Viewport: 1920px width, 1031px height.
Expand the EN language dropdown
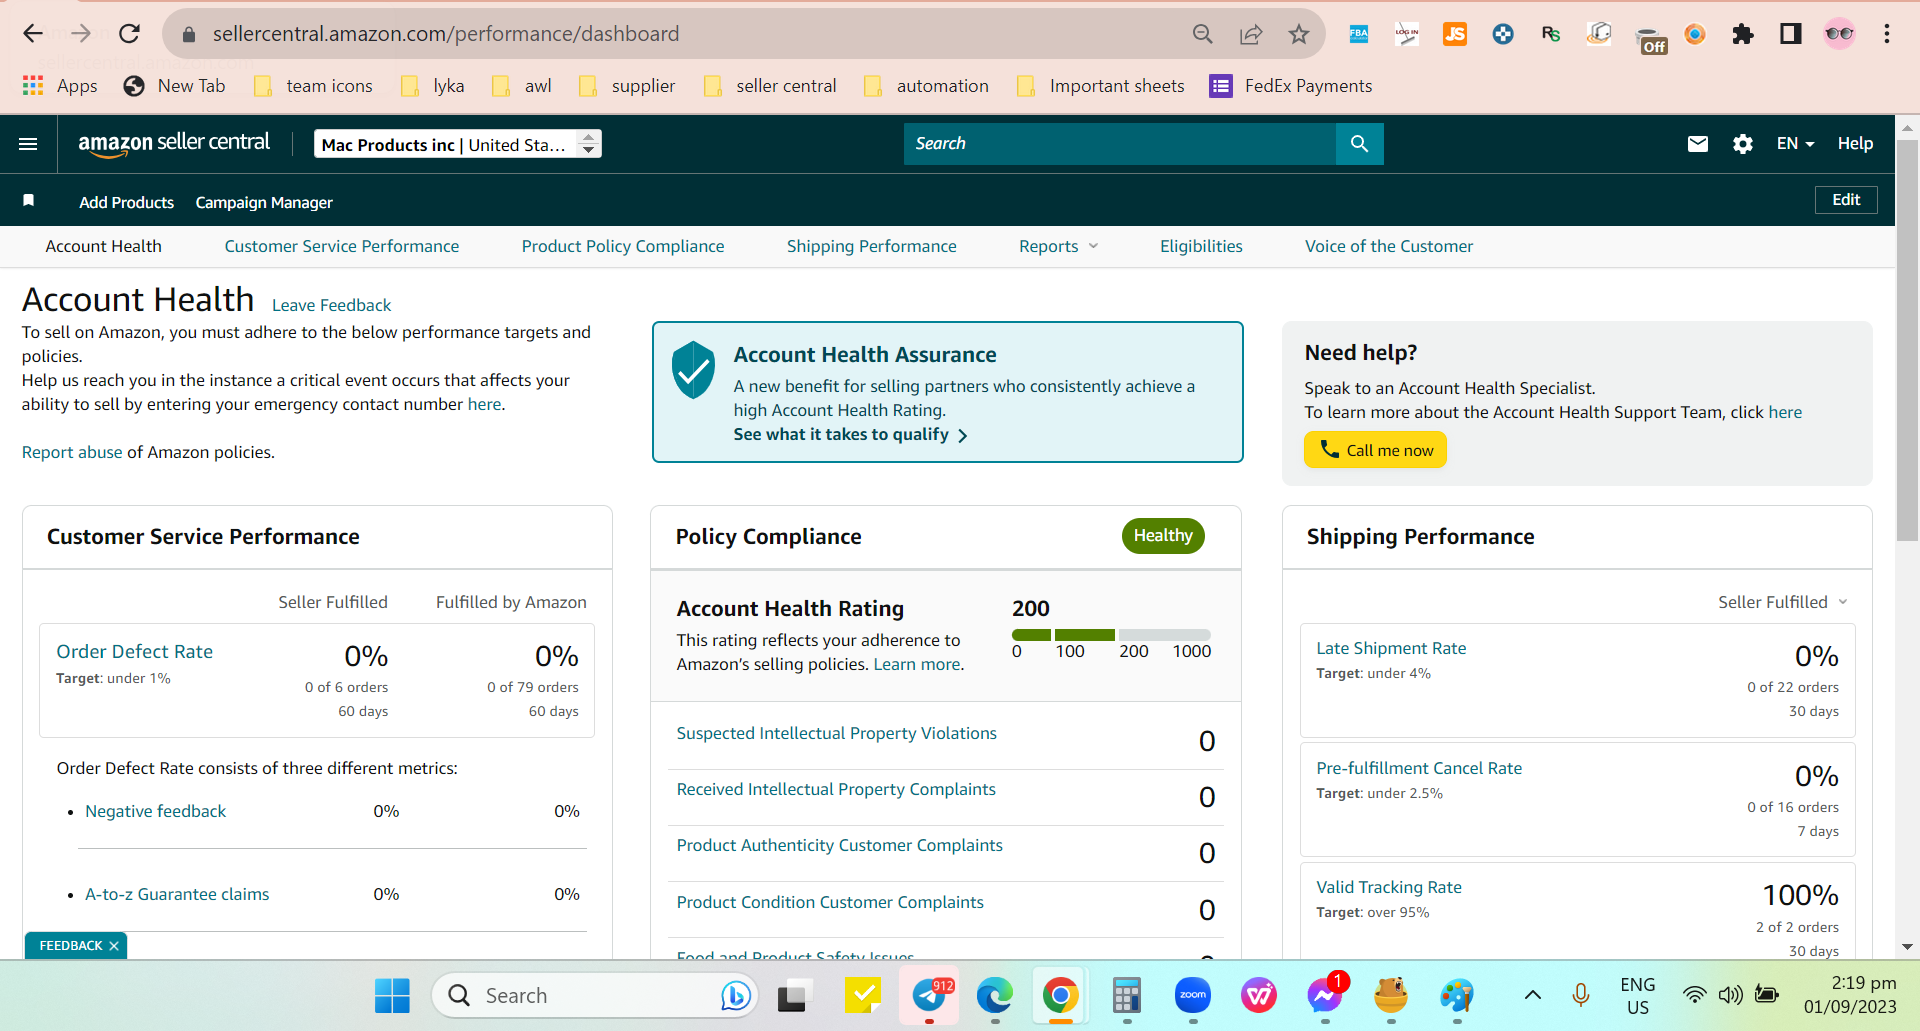pos(1795,144)
